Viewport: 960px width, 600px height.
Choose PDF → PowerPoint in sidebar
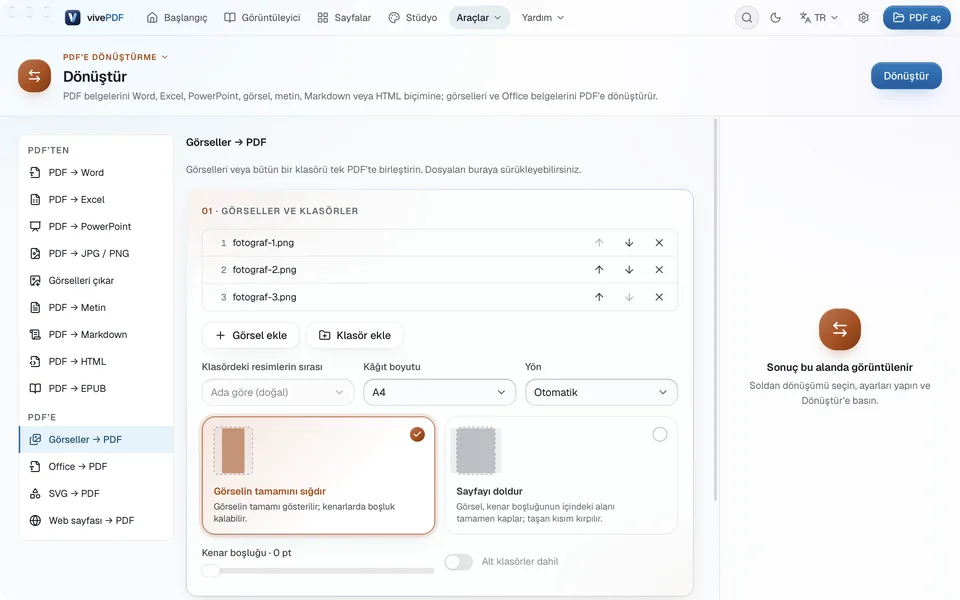(96, 227)
